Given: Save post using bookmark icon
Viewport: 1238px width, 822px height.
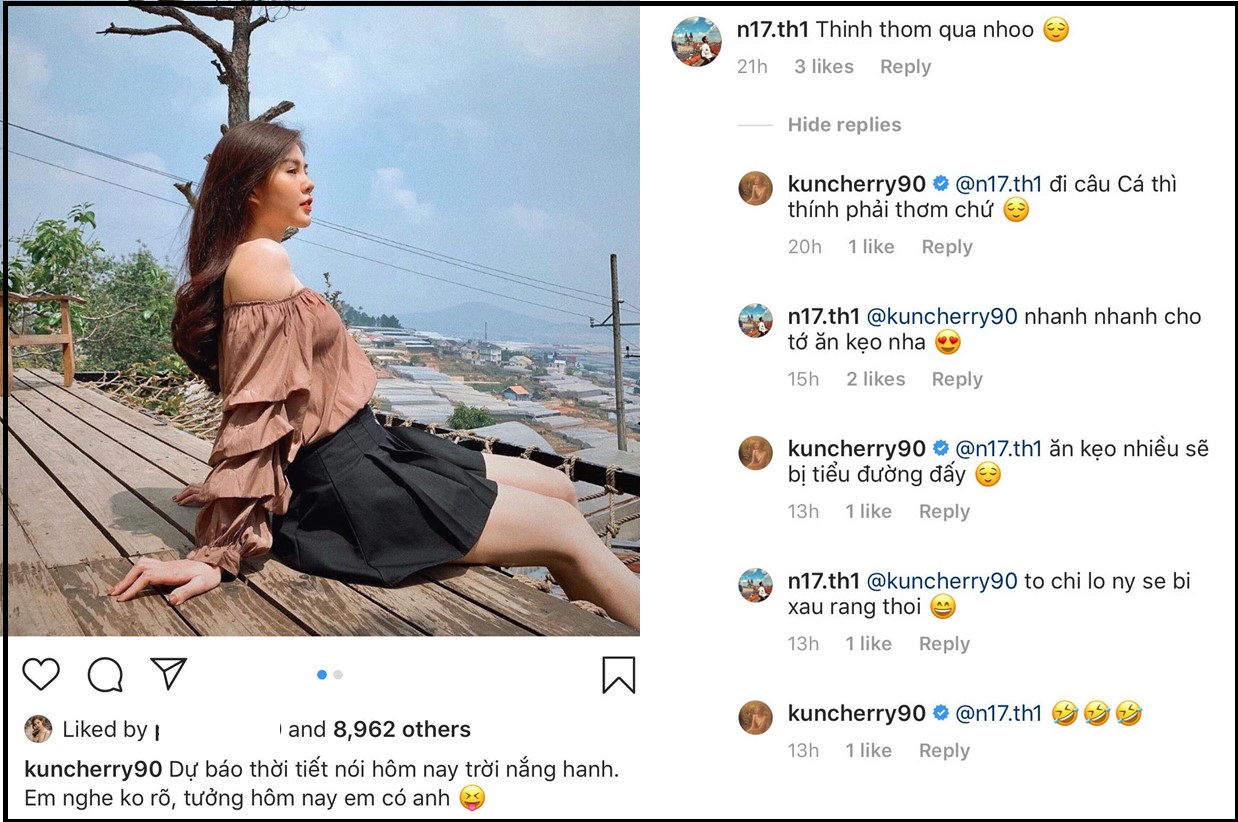Looking at the screenshot, I should coord(618,675).
